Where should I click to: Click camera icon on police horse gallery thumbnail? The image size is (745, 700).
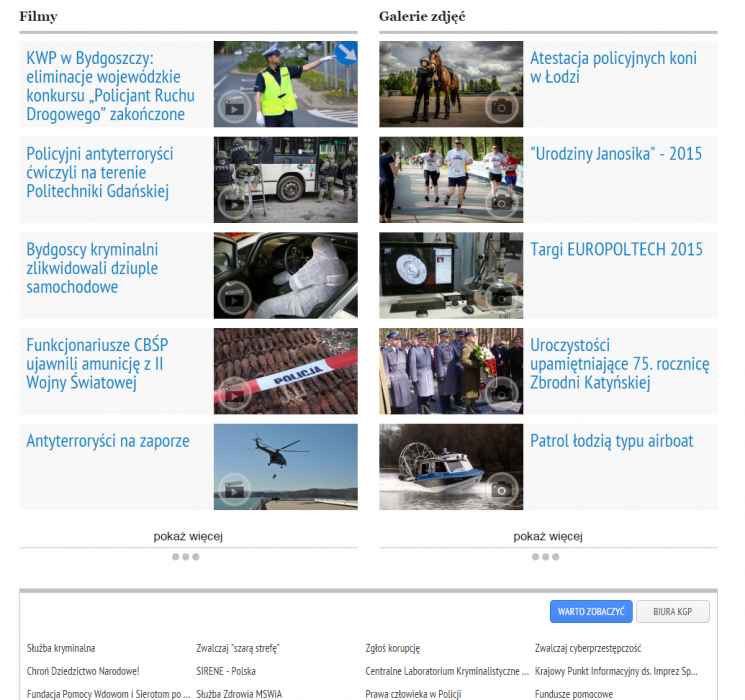click(502, 107)
